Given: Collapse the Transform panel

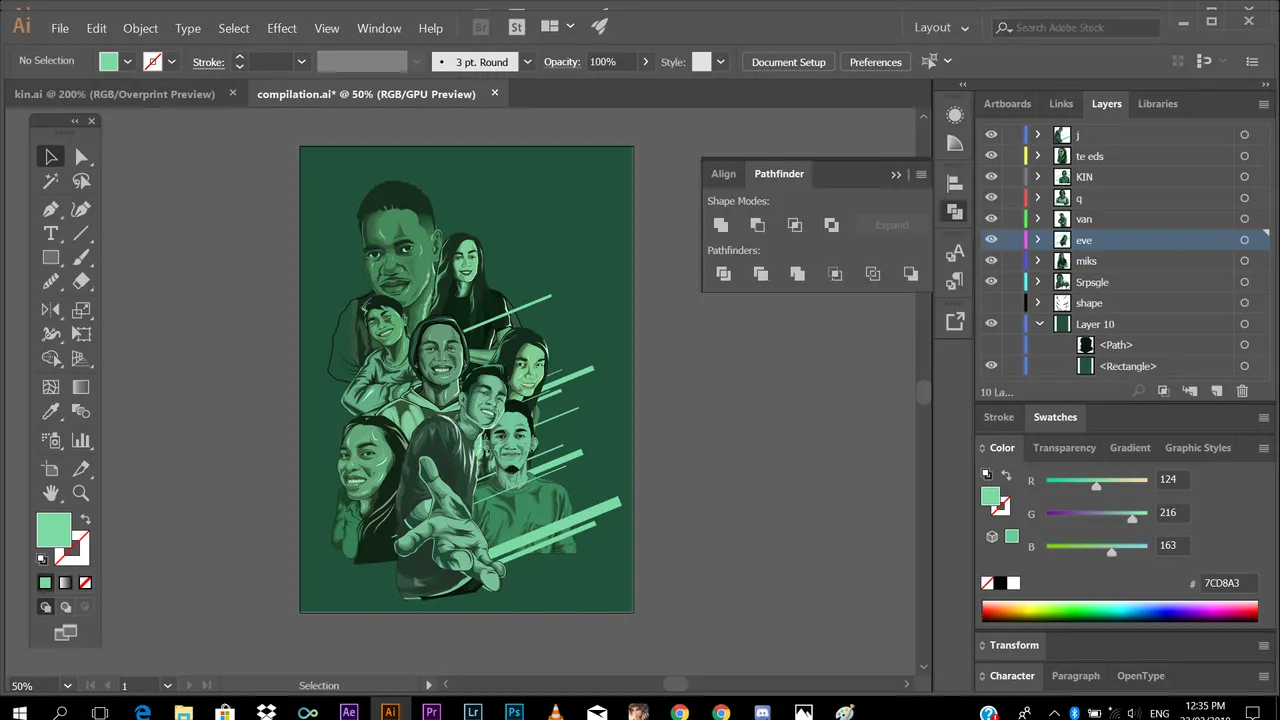Looking at the screenshot, I should tap(982, 646).
